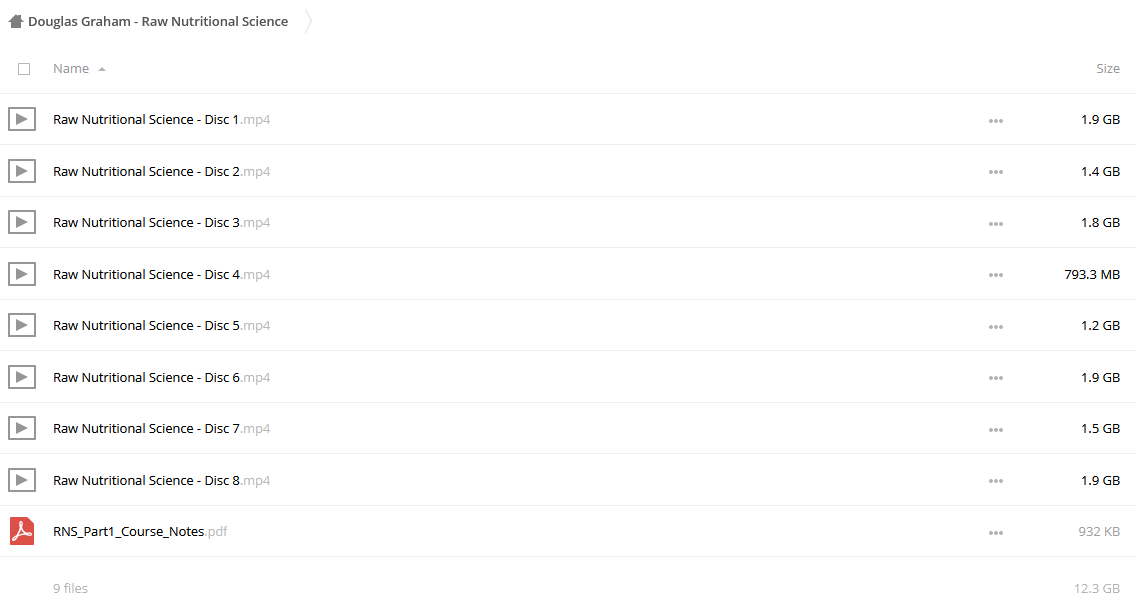Open the RNS_Part1_Course_Notes.pdf file name
Viewport: 1136px width, 608px height.
(x=140, y=531)
